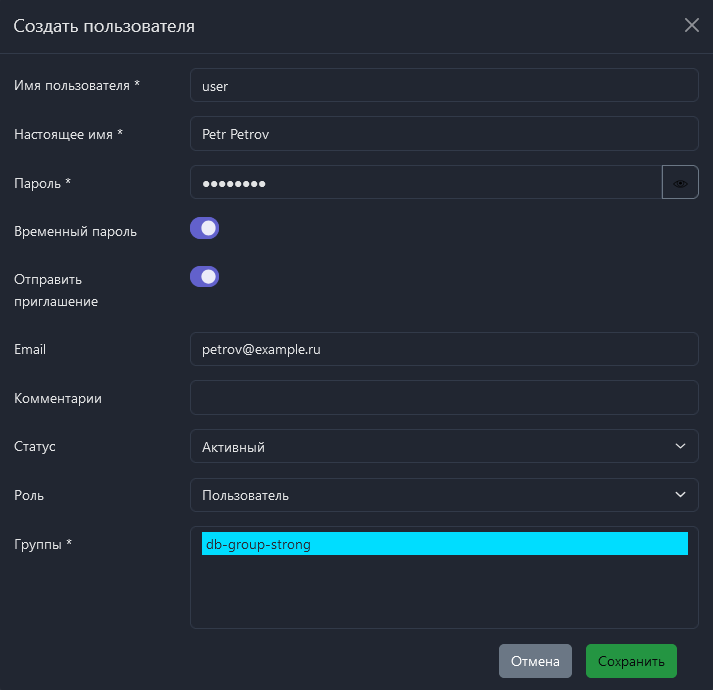Image resolution: width=713 pixels, height=690 pixels.
Task: Select db-group-strong in the Группы list
Action: coord(444,544)
